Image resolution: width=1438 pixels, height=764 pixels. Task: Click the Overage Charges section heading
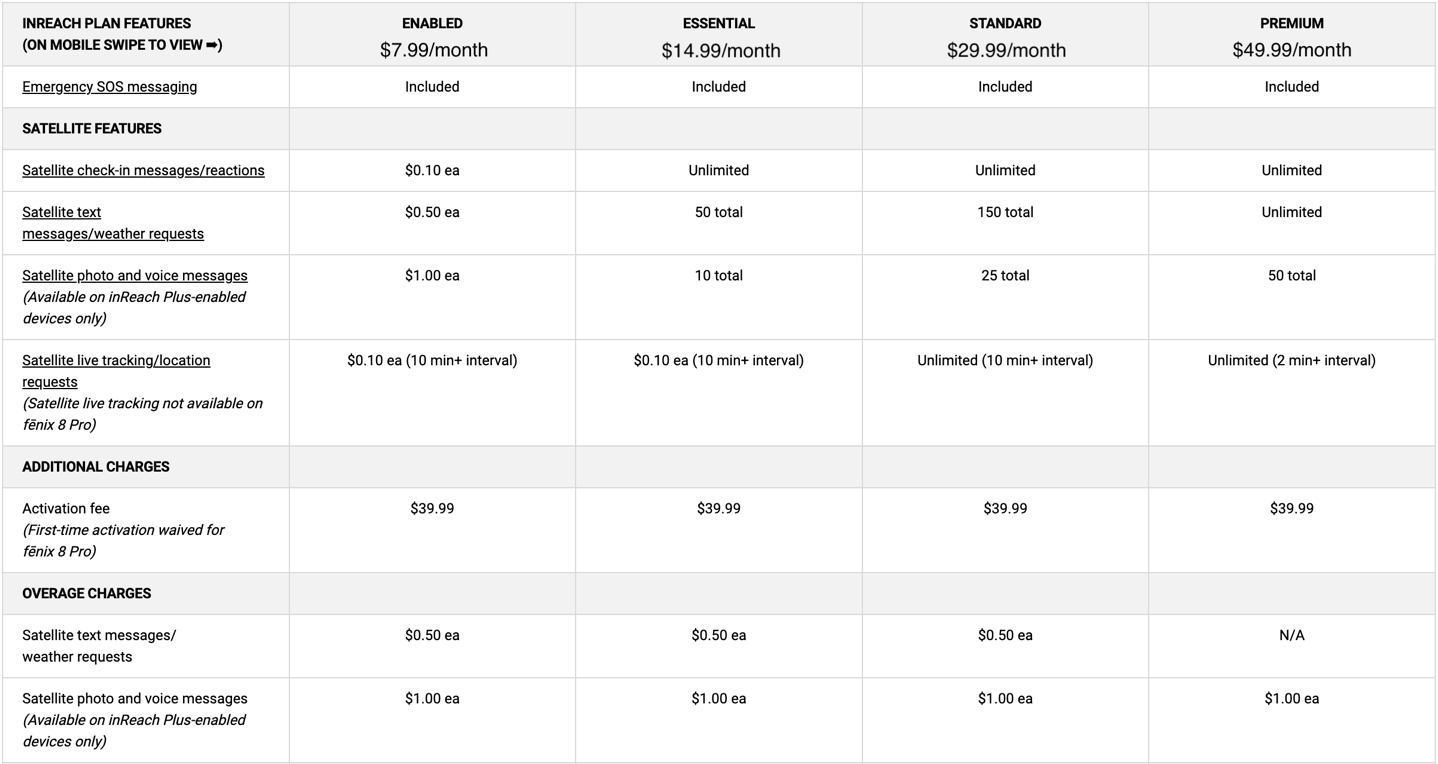point(87,594)
